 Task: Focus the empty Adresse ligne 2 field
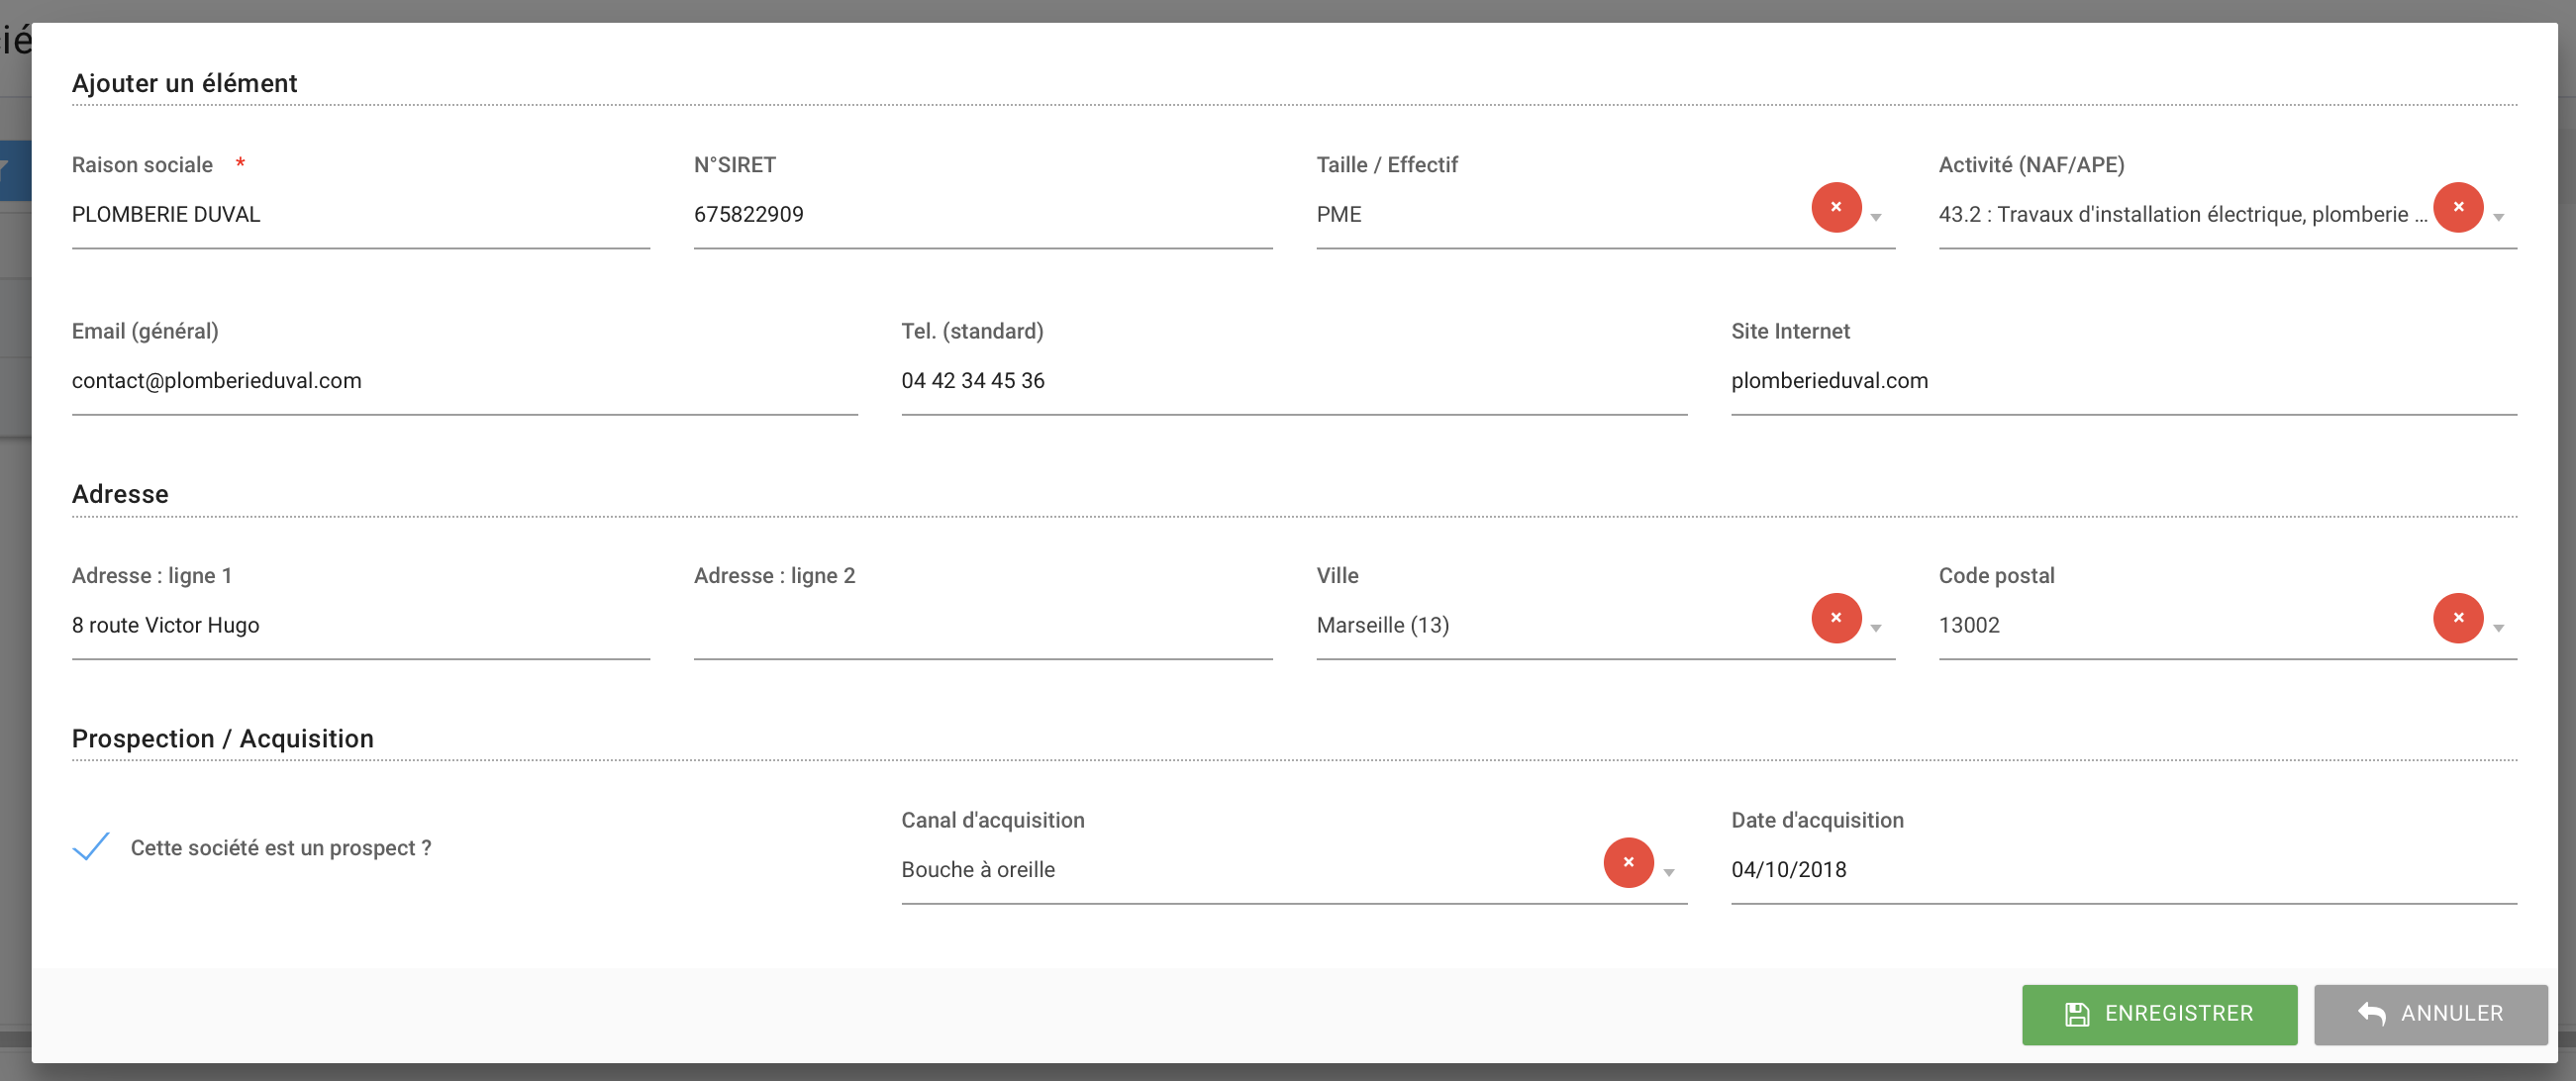pos(983,626)
